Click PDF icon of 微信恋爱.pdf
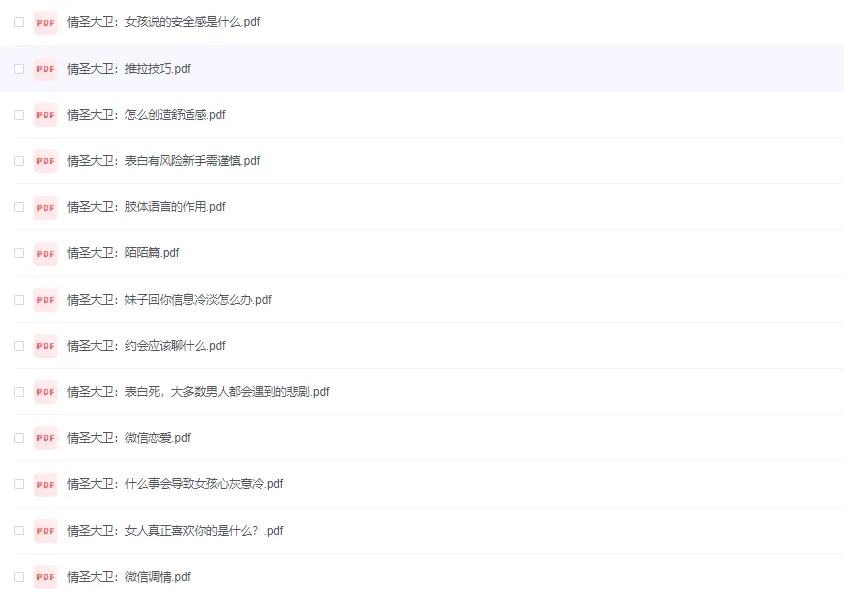Screen dimensions: 844x589 pos(46,438)
